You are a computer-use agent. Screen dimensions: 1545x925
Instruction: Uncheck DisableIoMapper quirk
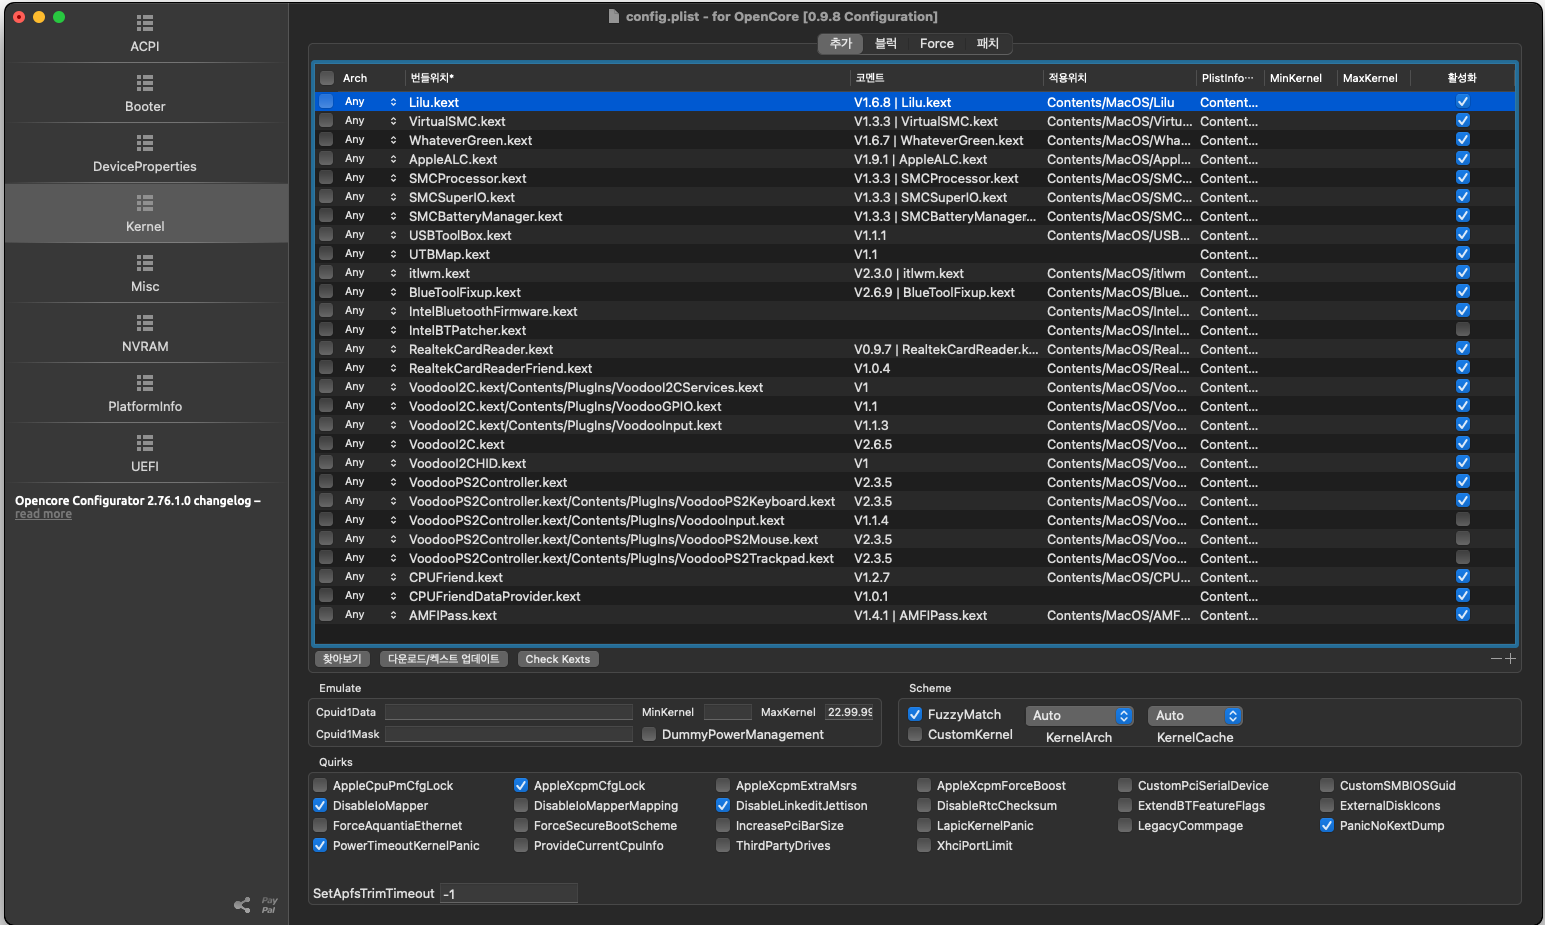tap(320, 805)
